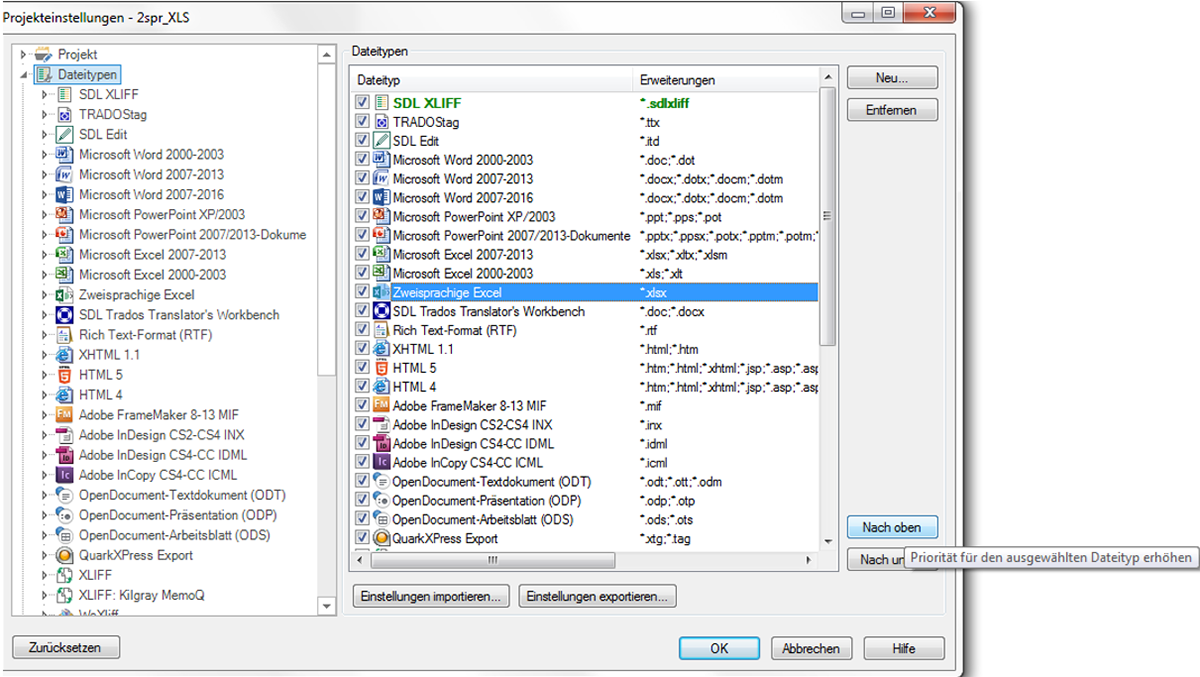Click the Dateitypen node icon in the tree

coord(42,74)
